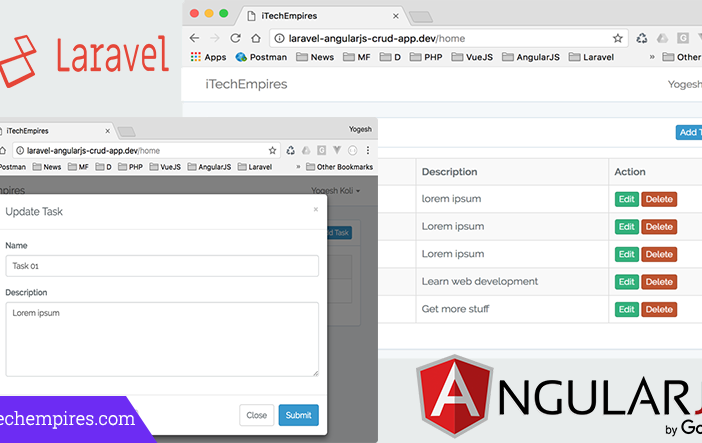Click the main browser address bar URL

[x=377, y=39]
